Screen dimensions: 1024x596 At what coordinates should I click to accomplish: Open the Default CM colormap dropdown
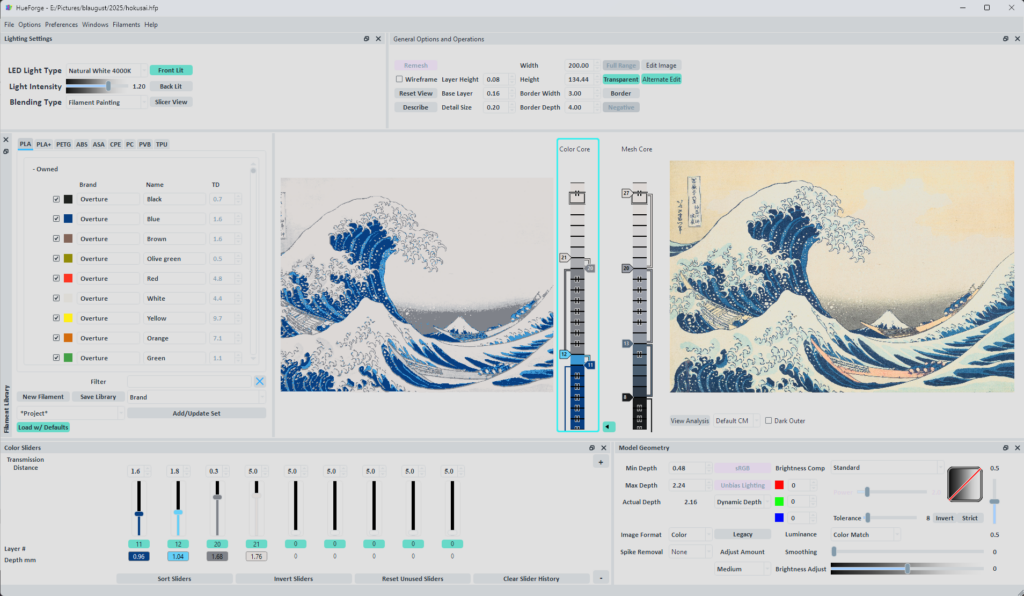(x=737, y=421)
